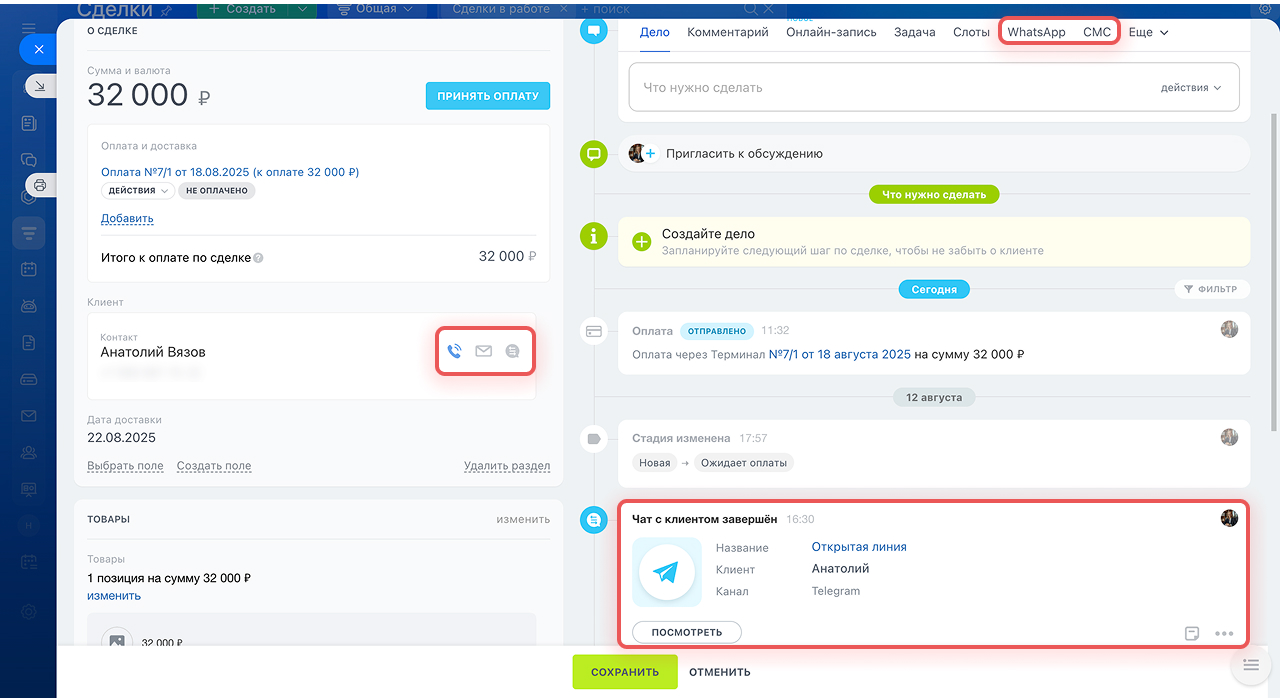Viewport: 1280px width, 698px height.
Task: Open the Оплата №7/1 от 18.08.2025 link
Action: coord(230,172)
